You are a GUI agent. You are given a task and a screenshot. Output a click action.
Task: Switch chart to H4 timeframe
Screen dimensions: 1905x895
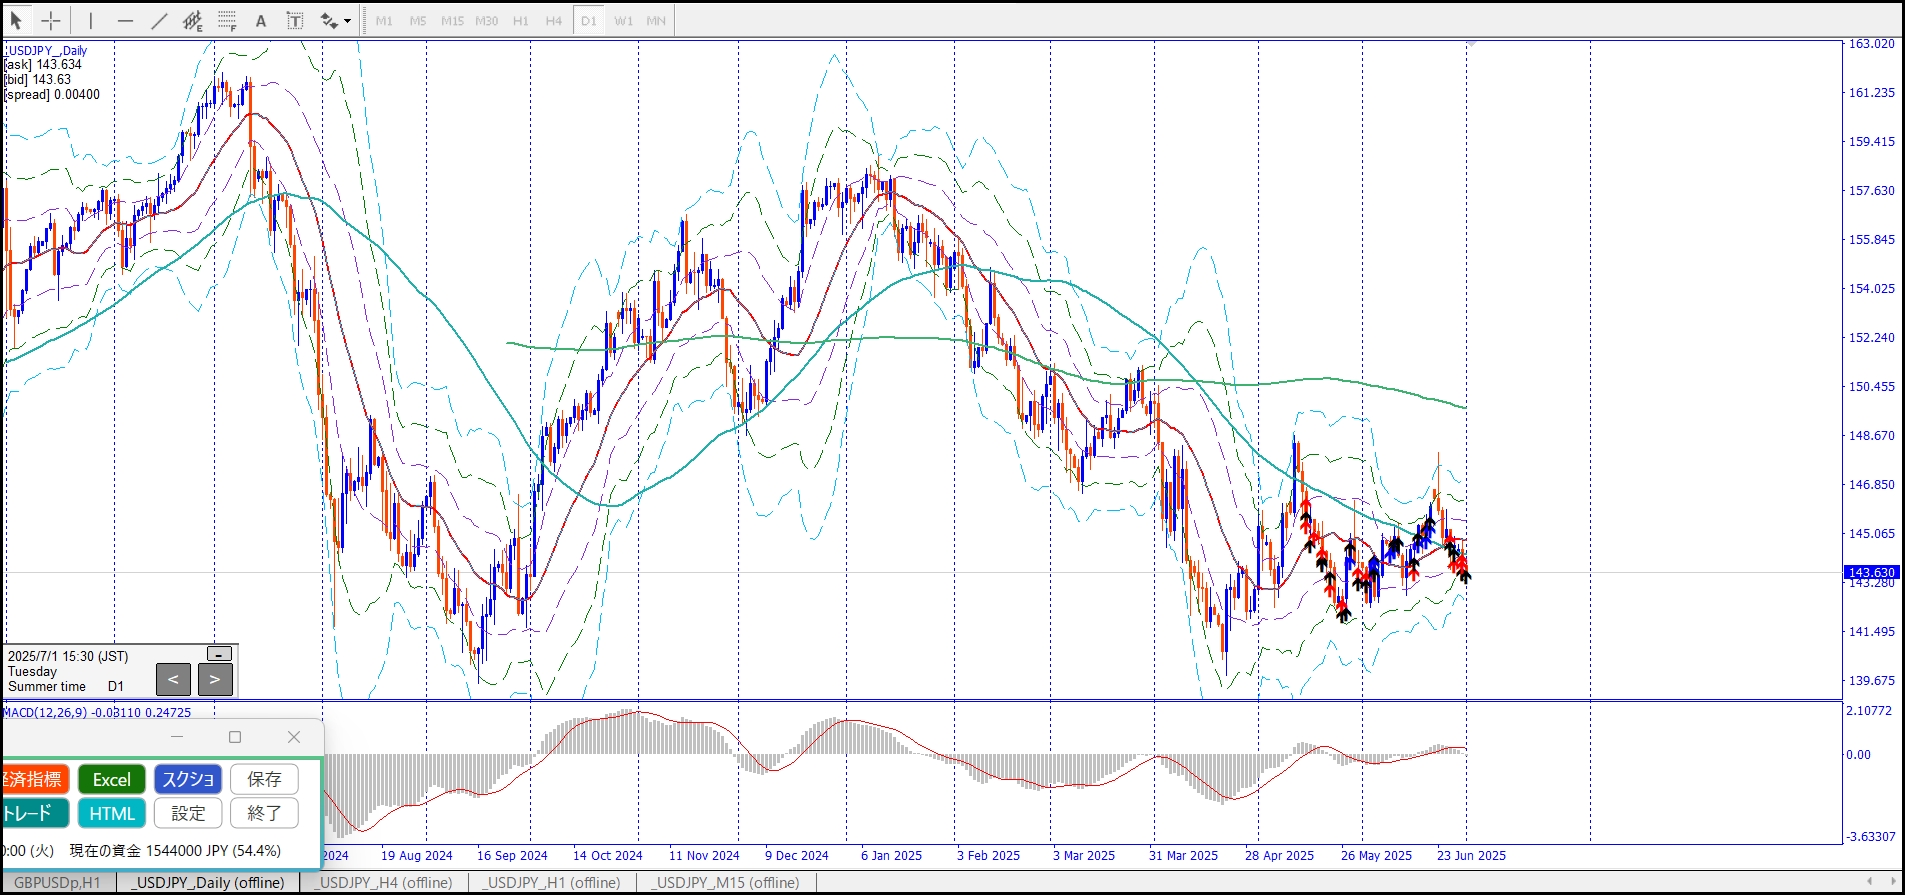point(554,20)
